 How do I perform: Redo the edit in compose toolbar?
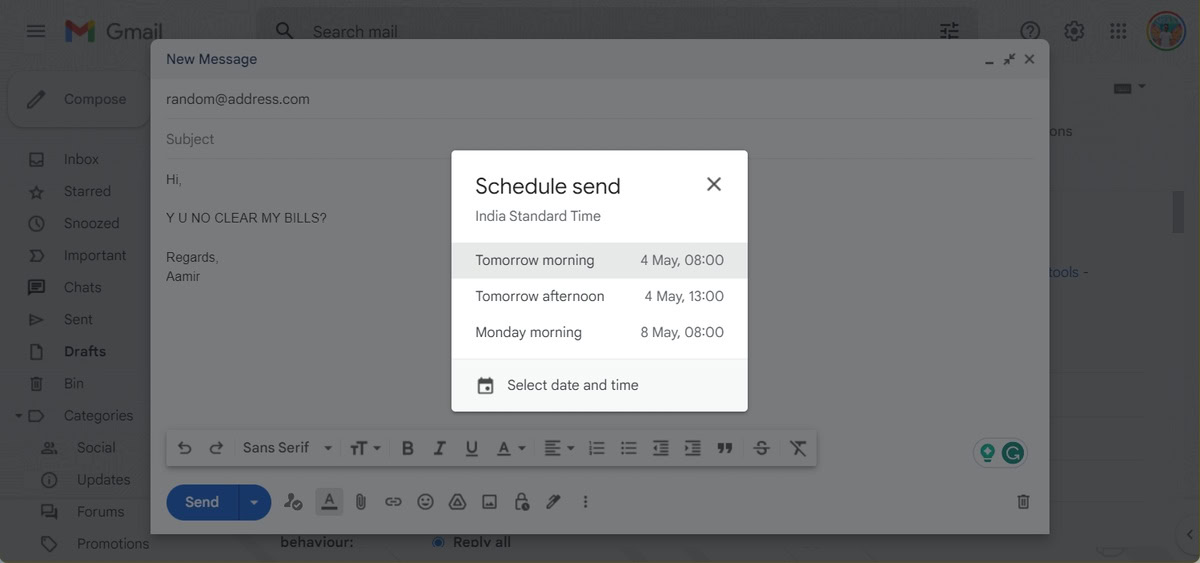click(x=216, y=448)
